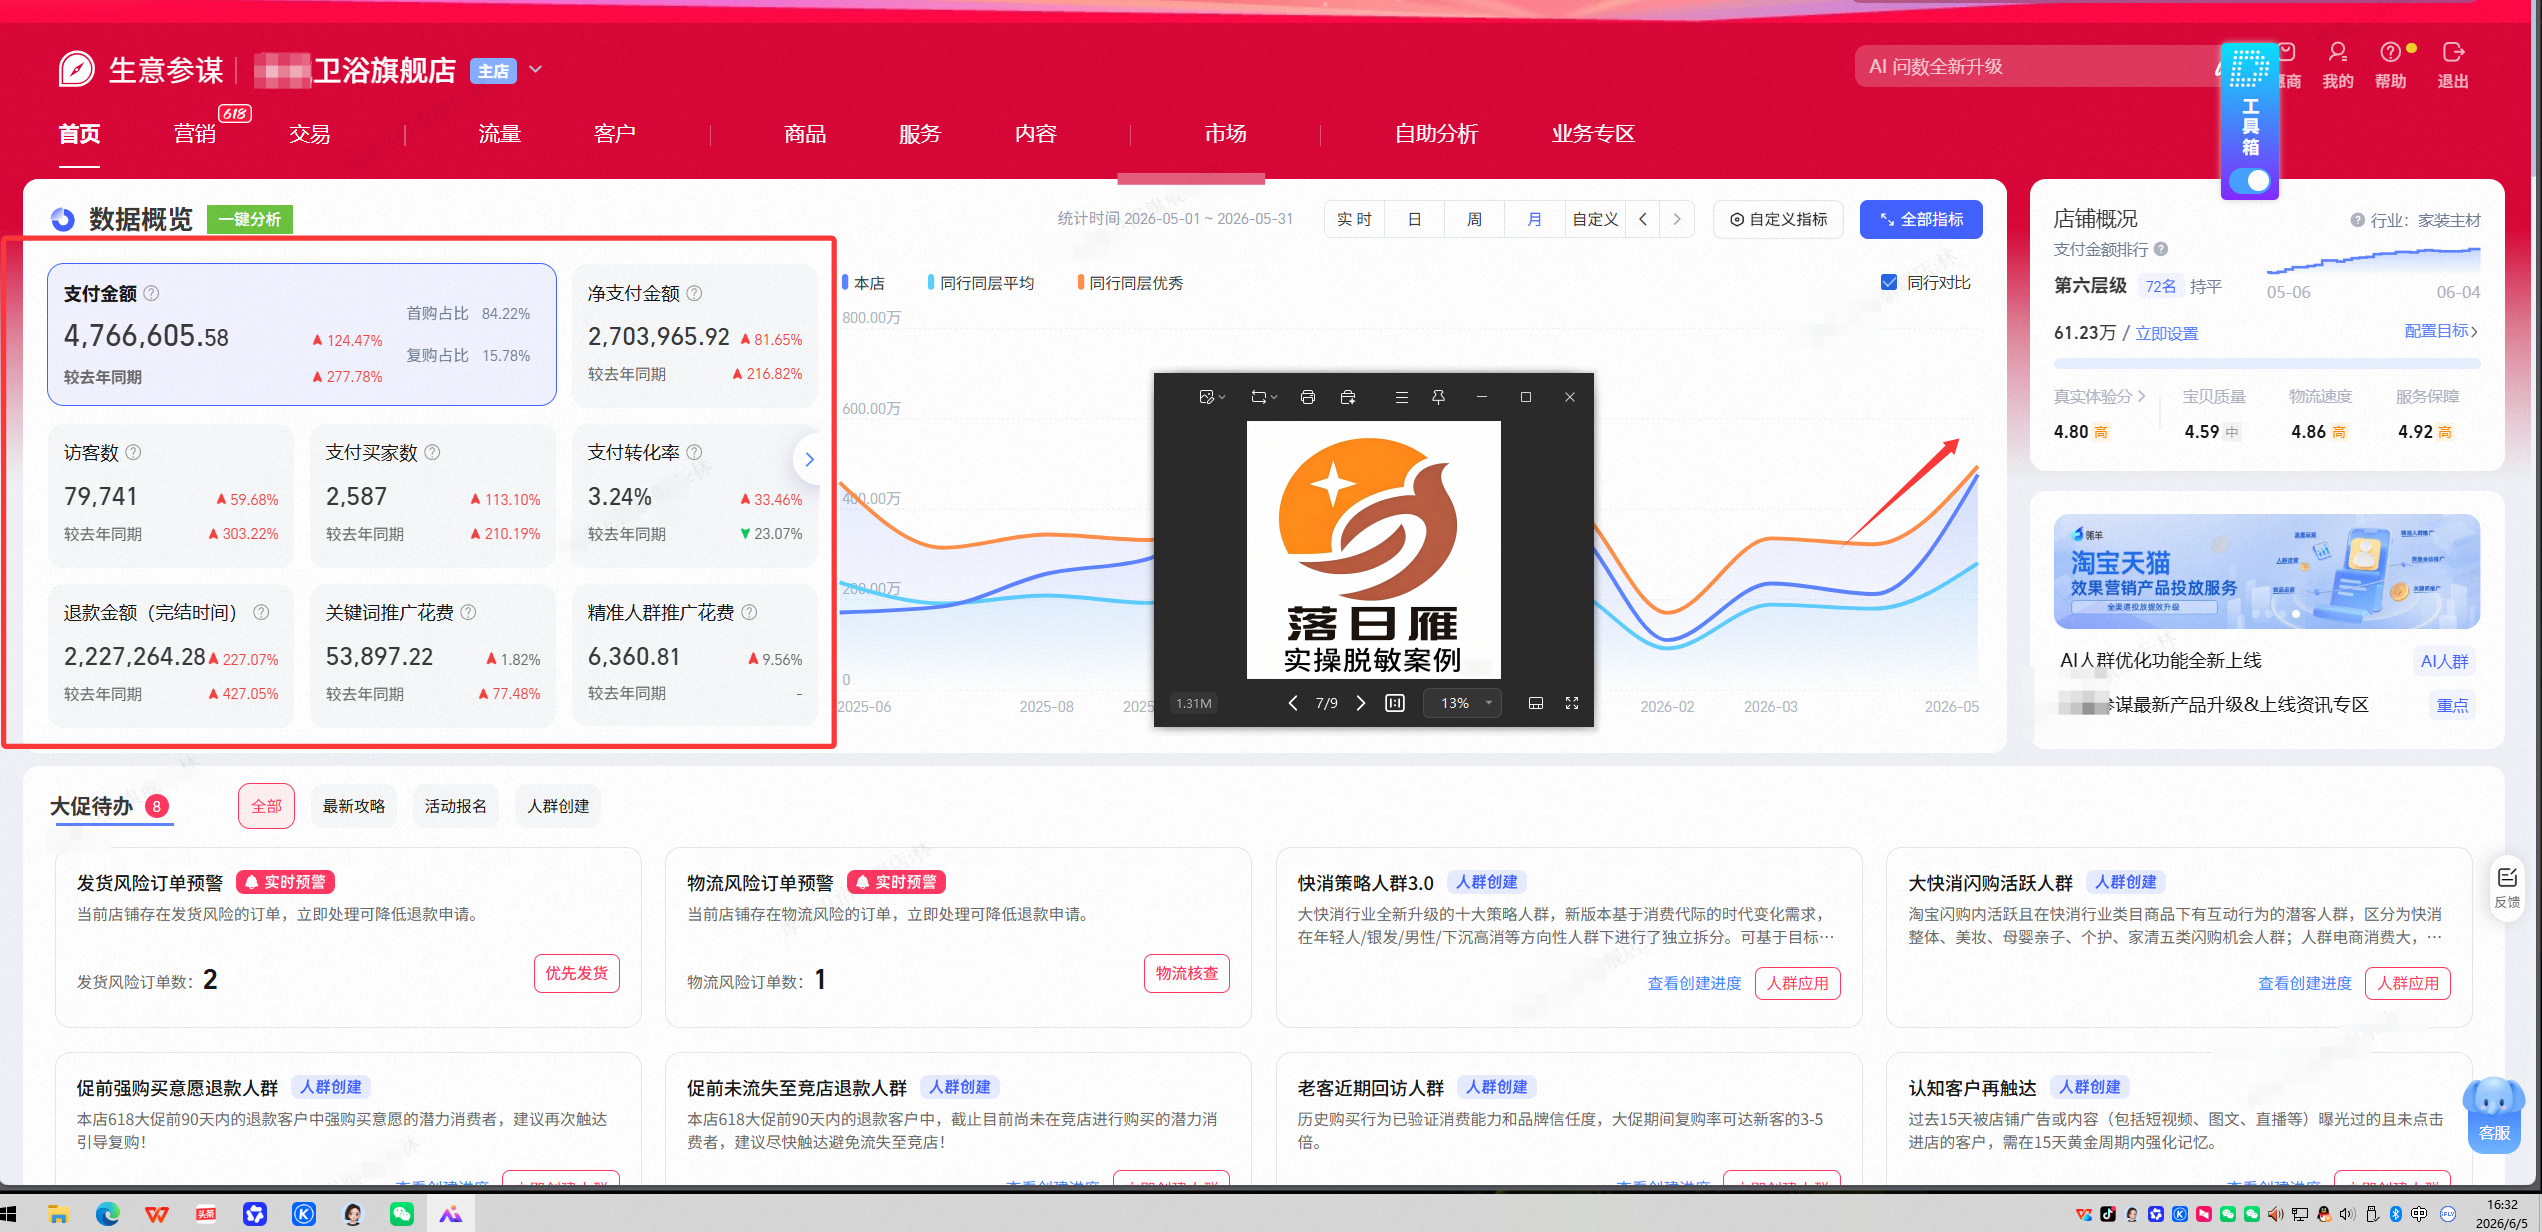Open the 交易 navigation tab

(309, 134)
